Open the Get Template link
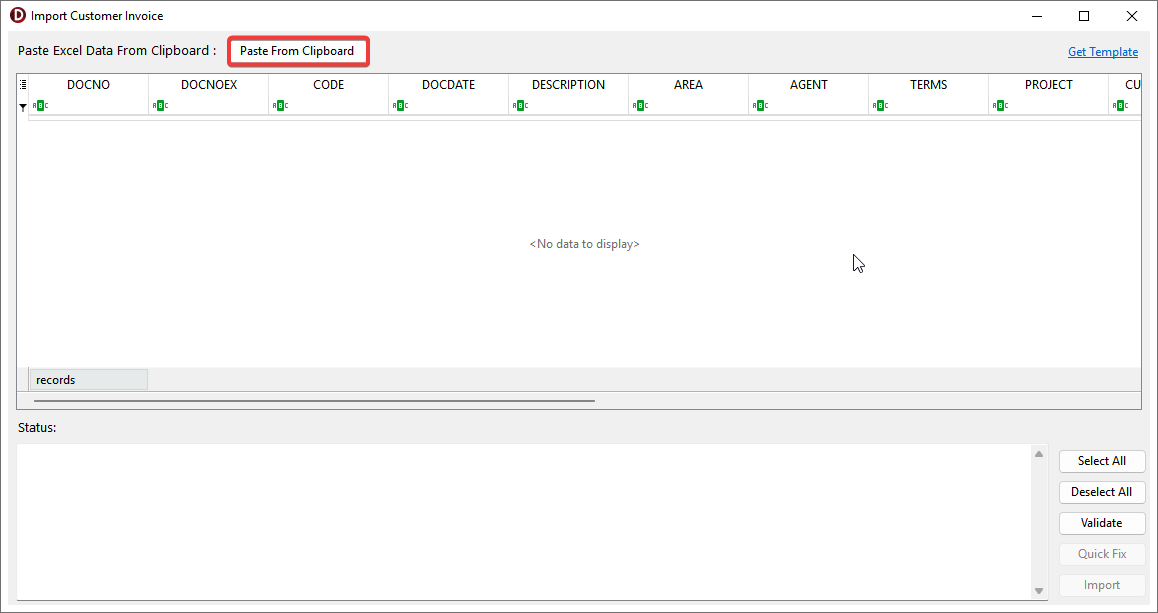 pyautogui.click(x=1102, y=52)
